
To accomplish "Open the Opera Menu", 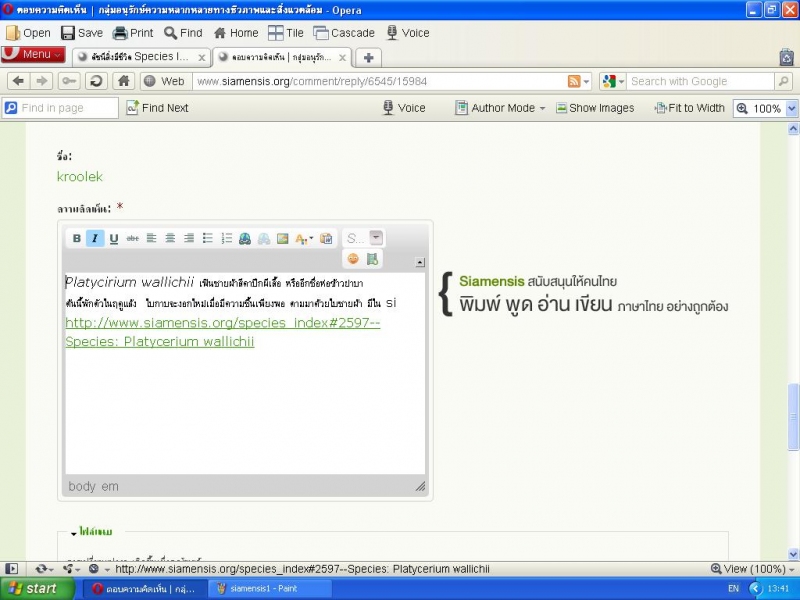I will coord(34,54).
